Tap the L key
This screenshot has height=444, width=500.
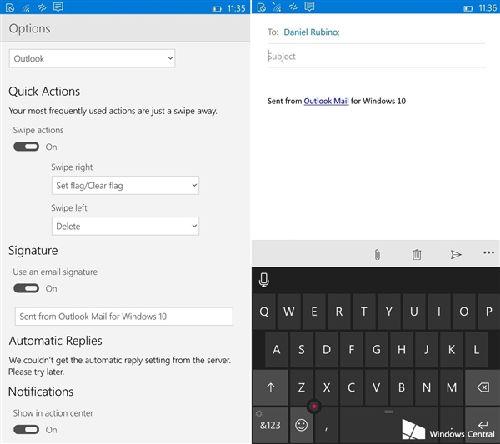[476, 349]
